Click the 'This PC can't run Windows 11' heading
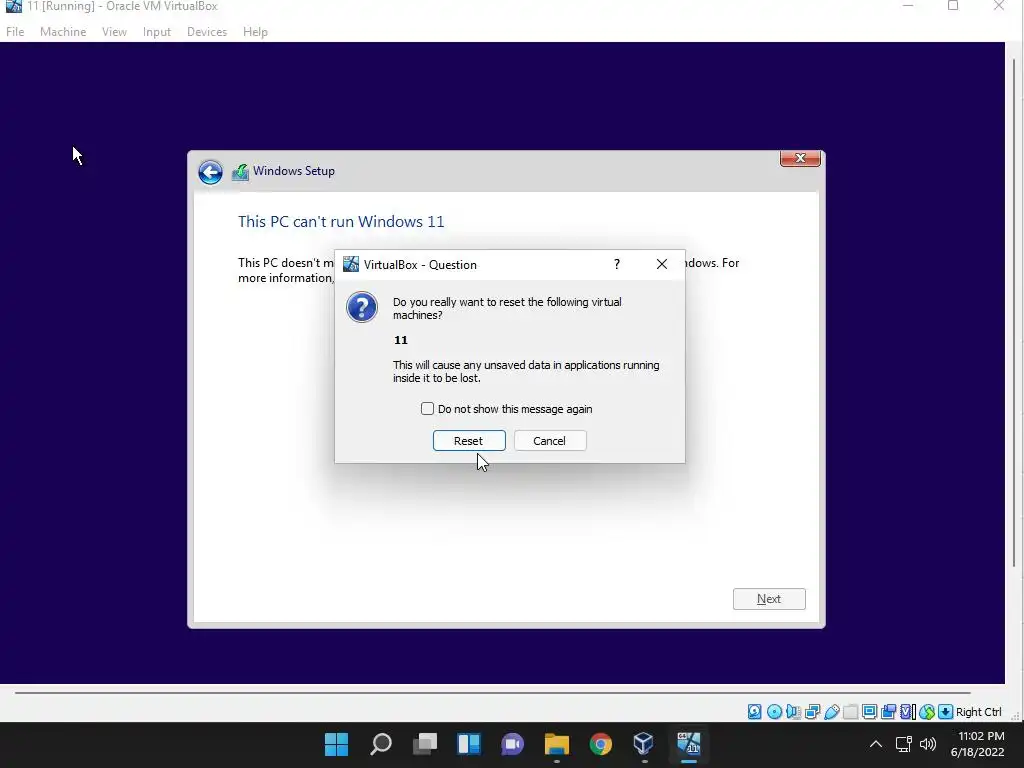This screenshot has height=768, width=1024. [x=341, y=221]
